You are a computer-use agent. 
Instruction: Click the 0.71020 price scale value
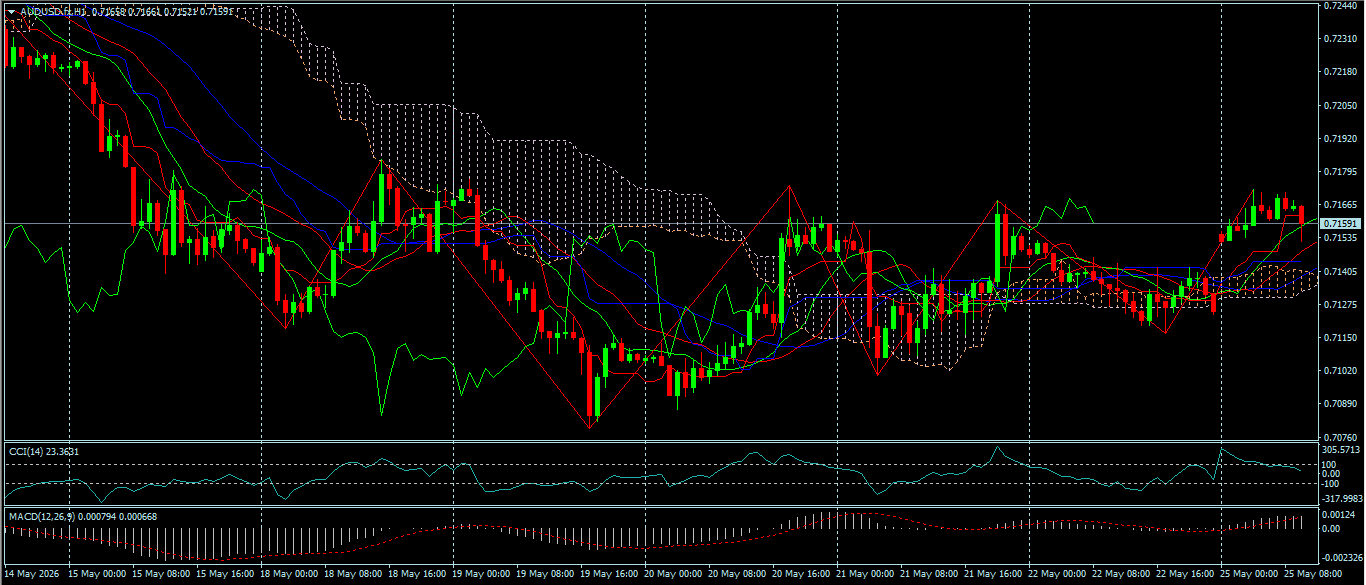tap(1339, 371)
